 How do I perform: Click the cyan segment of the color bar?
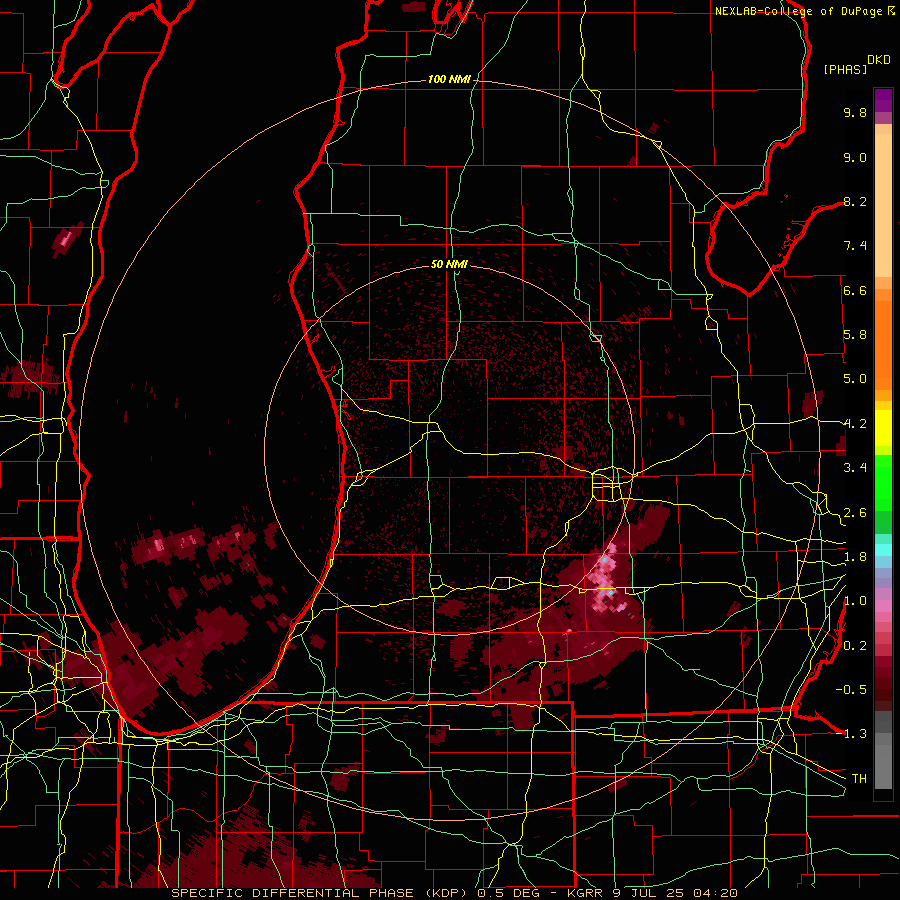[883, 549]
